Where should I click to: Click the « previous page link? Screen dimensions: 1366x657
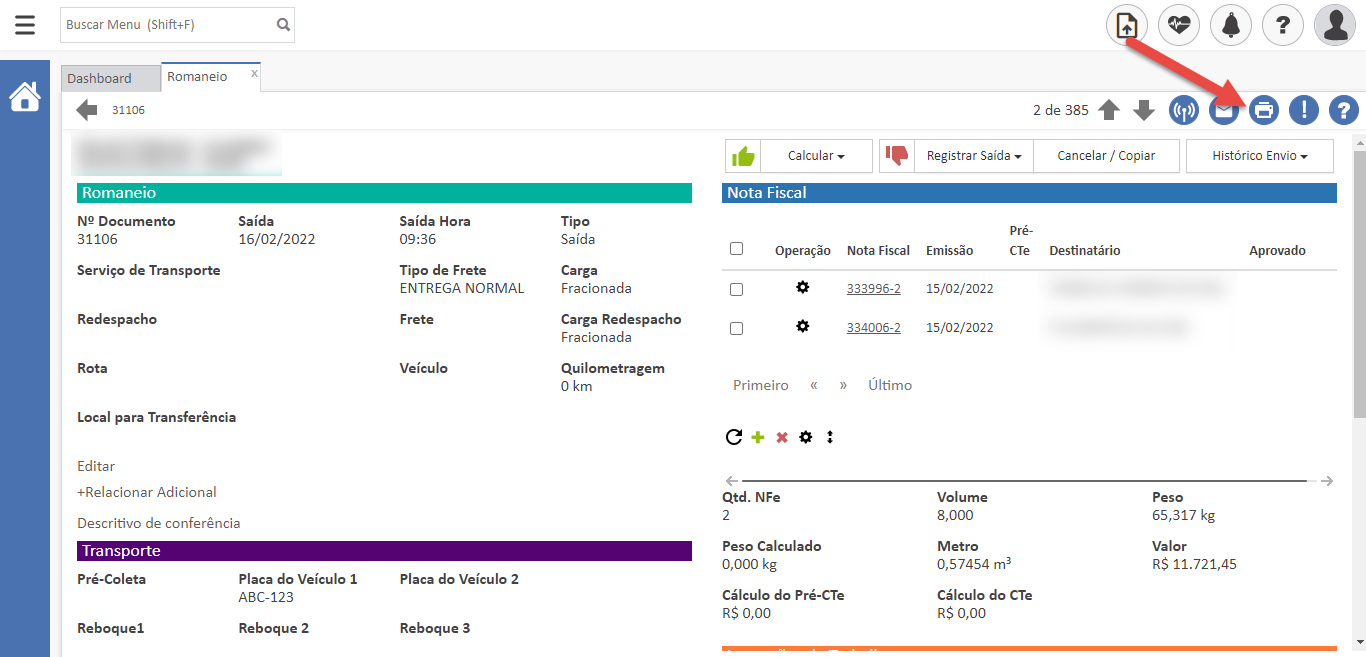coord(814,385)
